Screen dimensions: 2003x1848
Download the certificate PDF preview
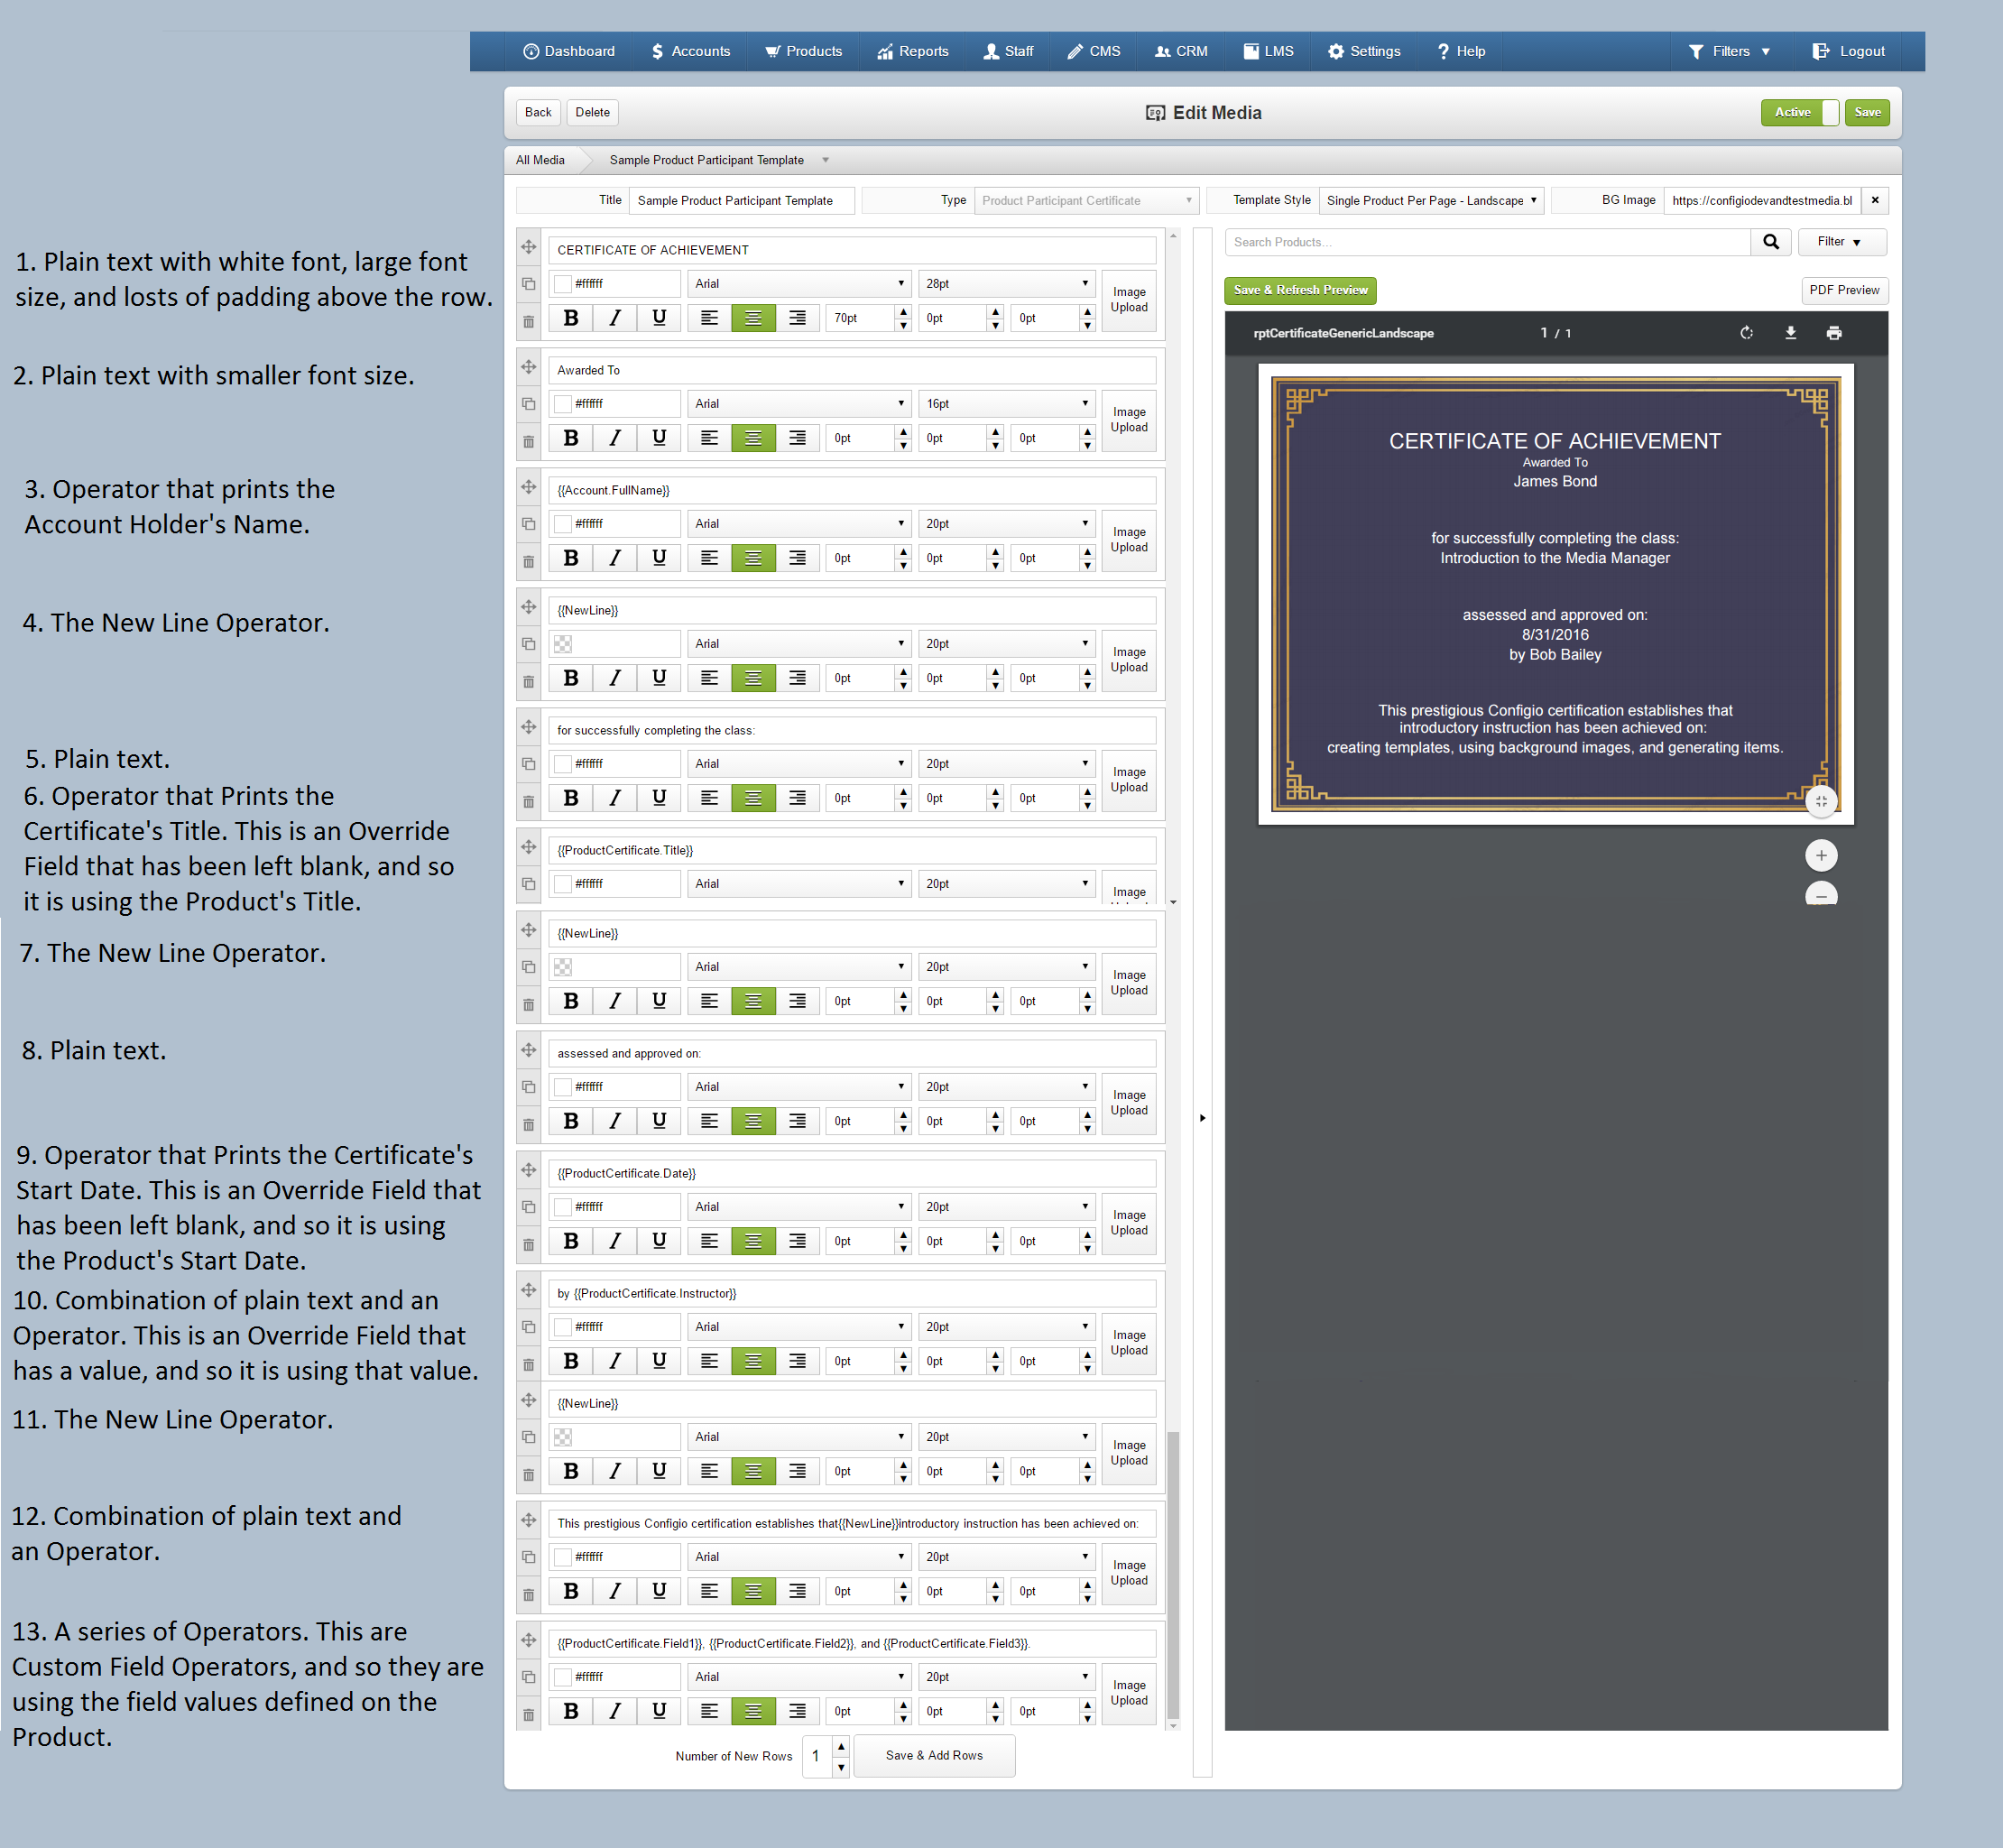(x=1790, y=333)
